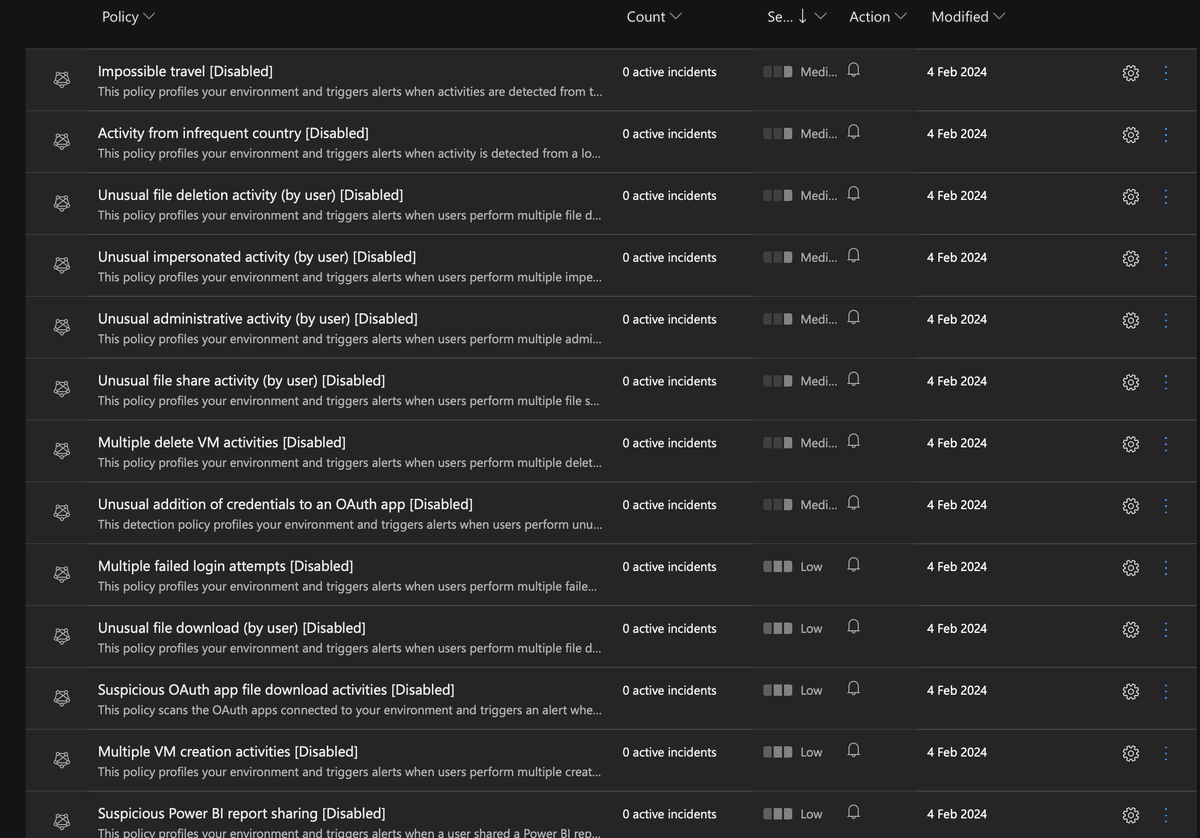Image resolution: width=1200 pixels, height=838 pixels.
Task: Click '0 active incidents' for Impossible travel
Action: point(669,72)
